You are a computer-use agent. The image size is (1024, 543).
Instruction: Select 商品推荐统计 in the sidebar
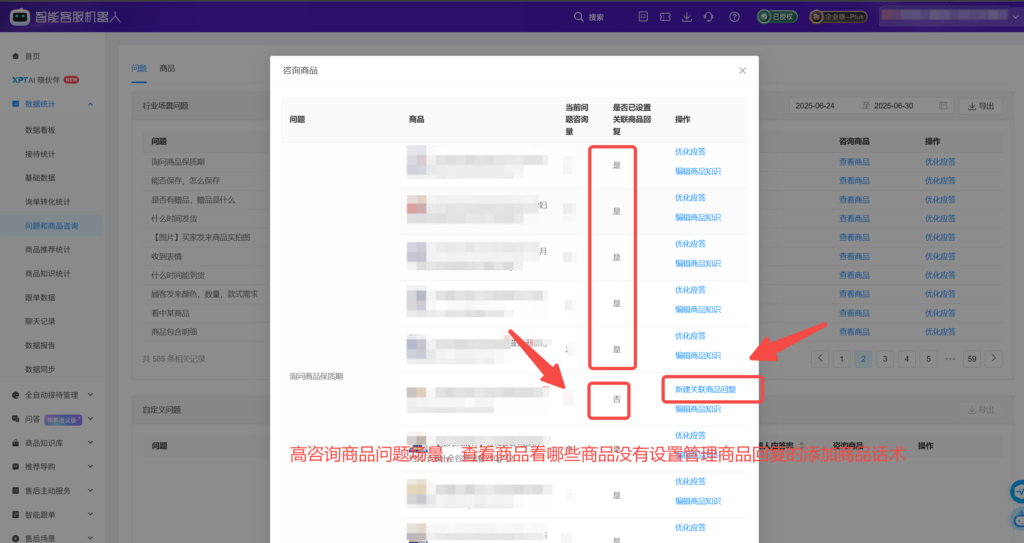(x=47, y=249)
